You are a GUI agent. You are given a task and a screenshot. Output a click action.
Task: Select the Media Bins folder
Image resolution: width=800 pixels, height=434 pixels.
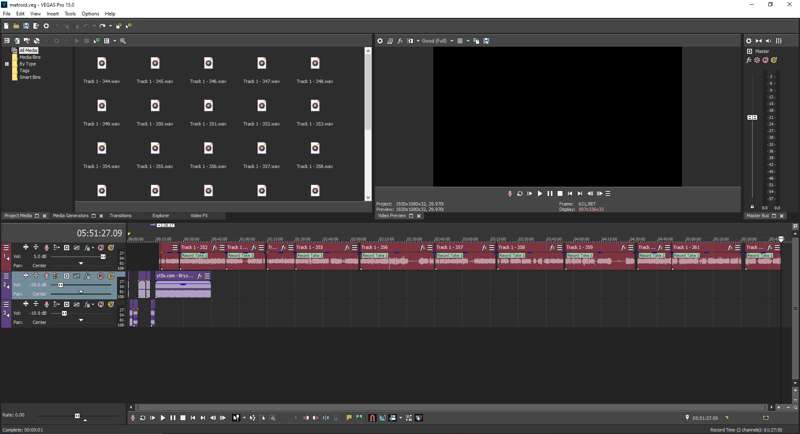tap(30, 57)
